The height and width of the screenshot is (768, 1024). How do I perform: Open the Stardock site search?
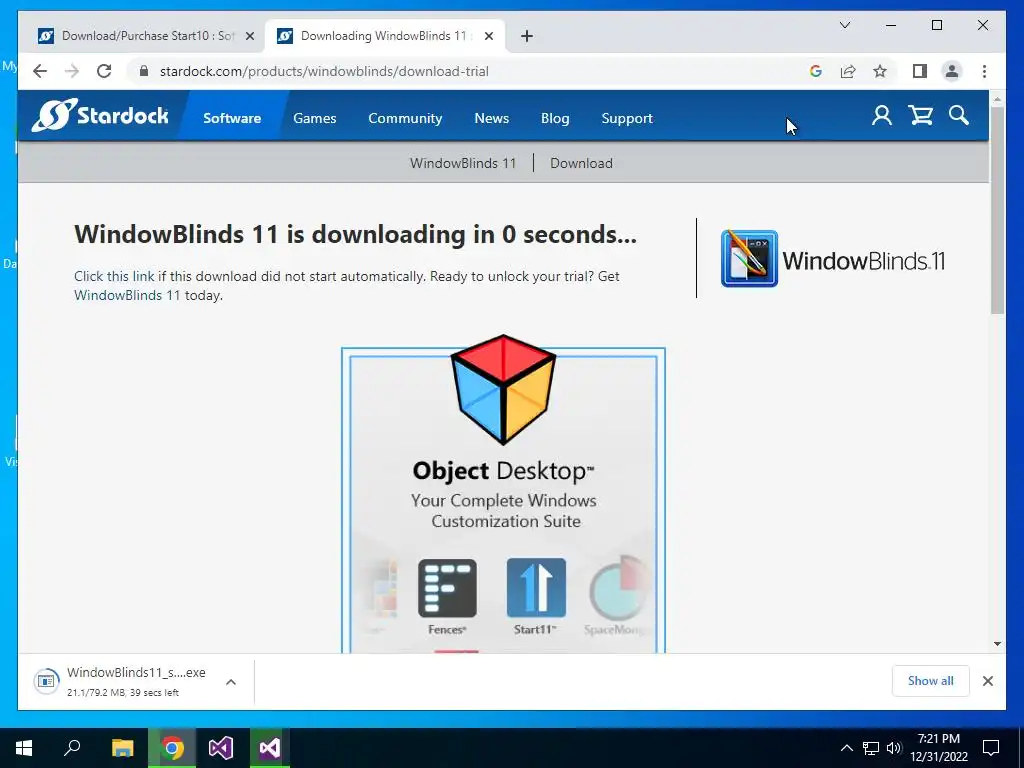tap(959, 116)
